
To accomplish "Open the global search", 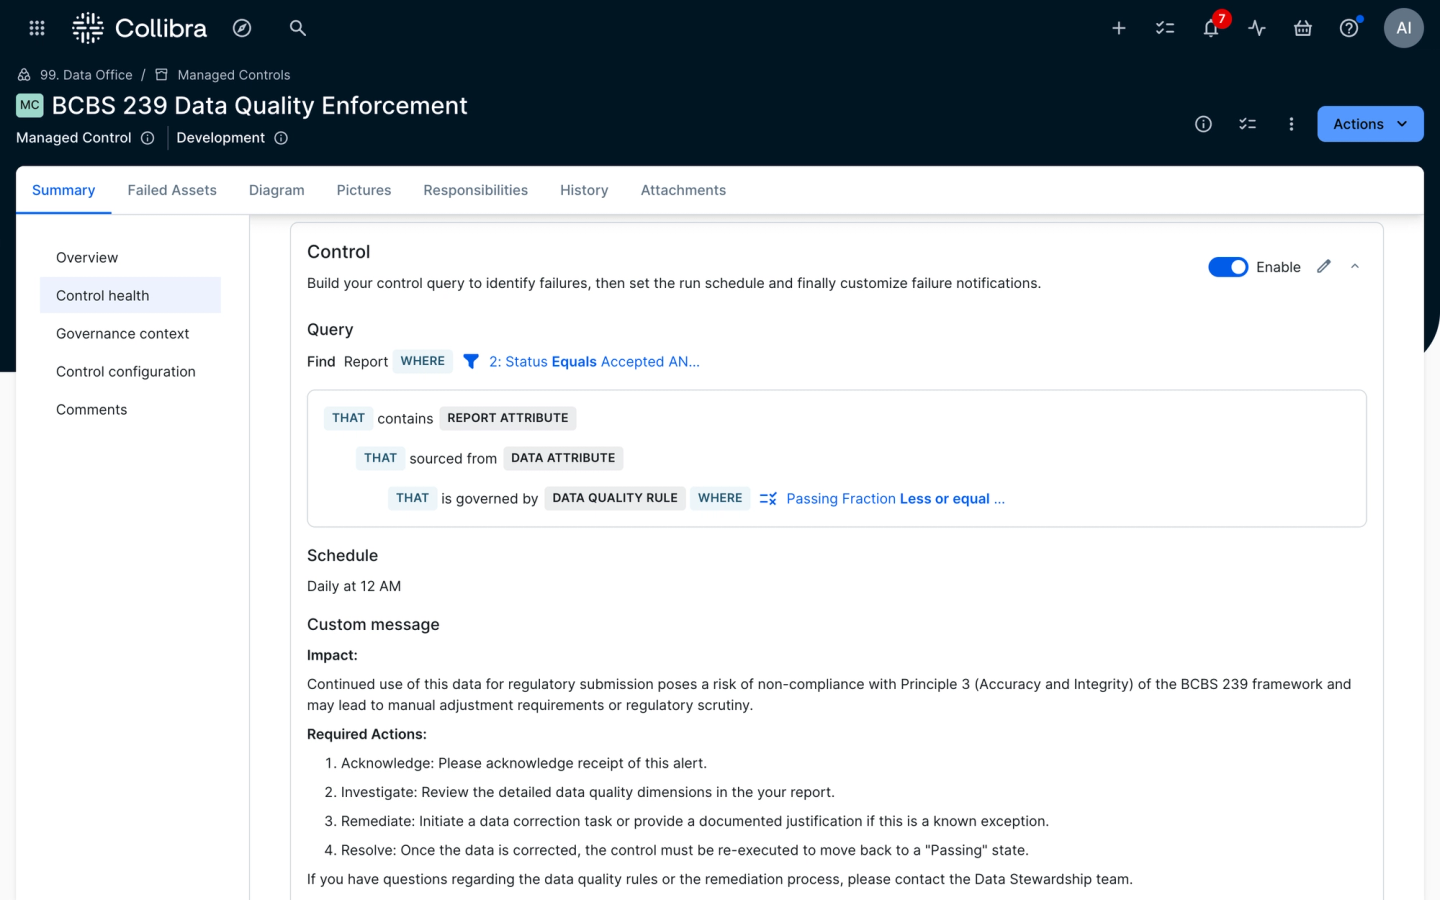I will [297, 28].
